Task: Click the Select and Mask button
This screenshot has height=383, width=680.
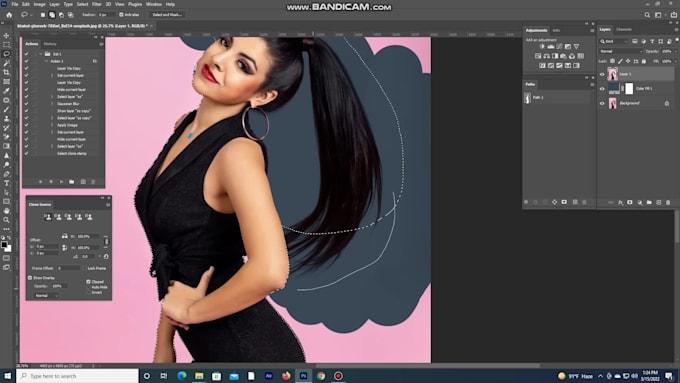Action: (x=167, y=15)
